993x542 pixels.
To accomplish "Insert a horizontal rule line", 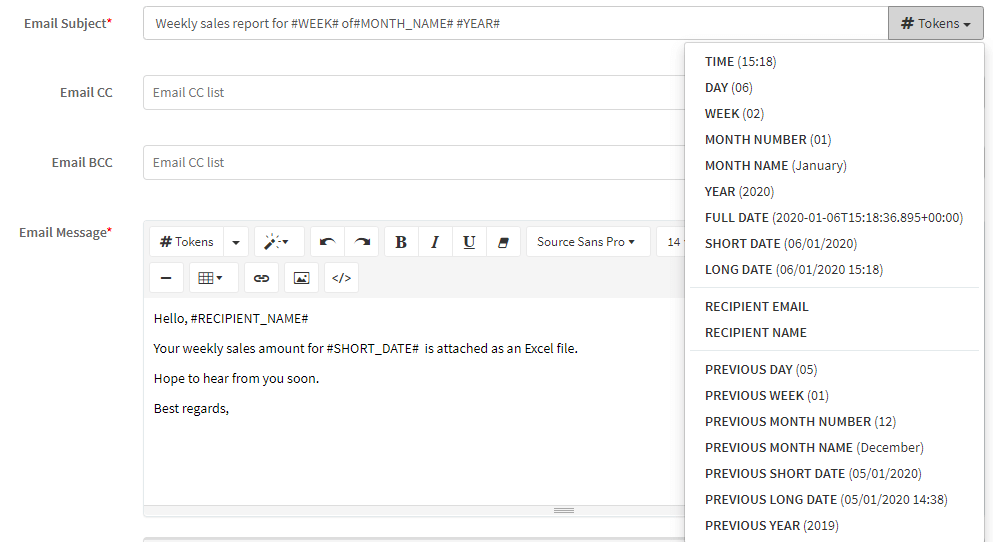I will click(x=166, y=278).
